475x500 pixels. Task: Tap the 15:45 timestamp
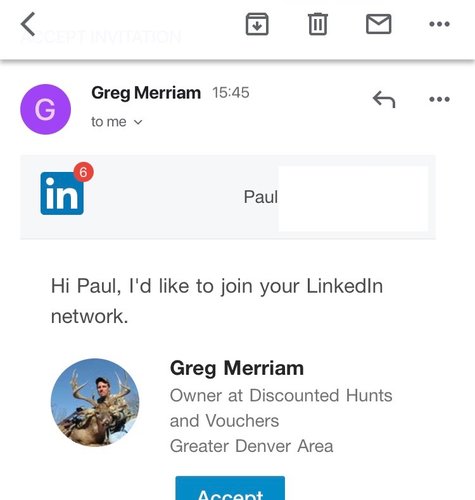(231, 93)
